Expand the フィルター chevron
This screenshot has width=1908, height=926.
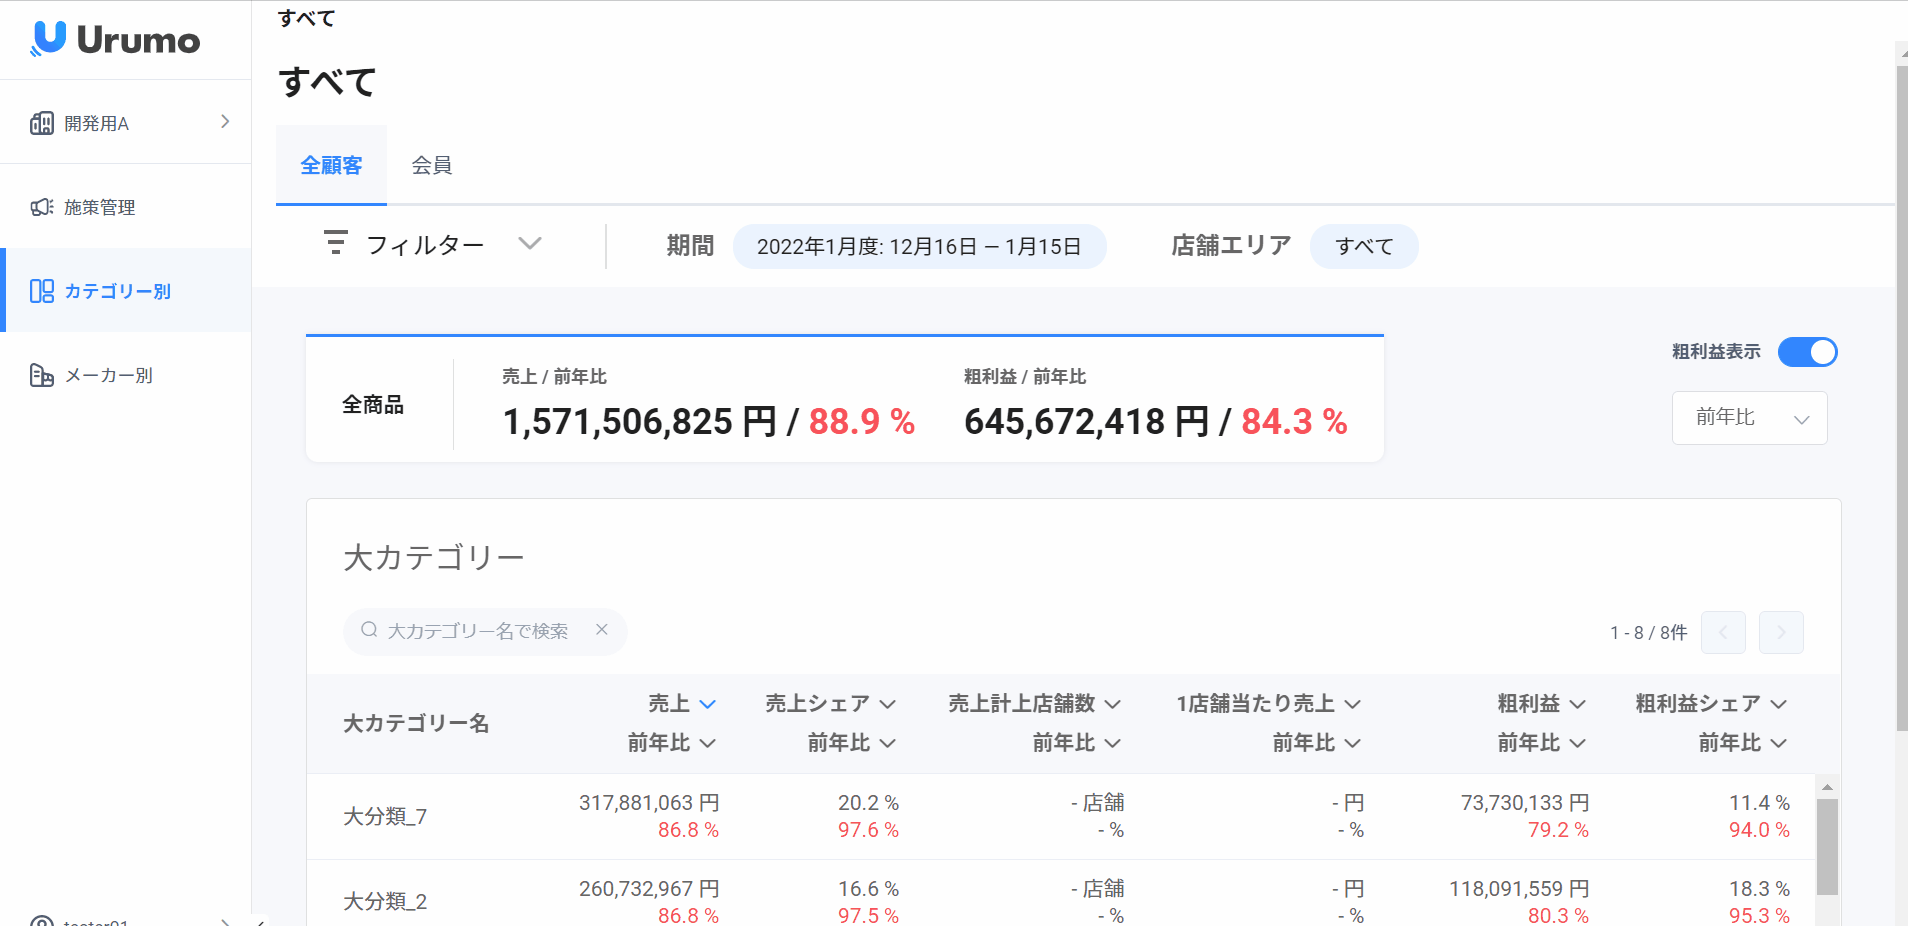pyautogui.click(x=530, y=243)
